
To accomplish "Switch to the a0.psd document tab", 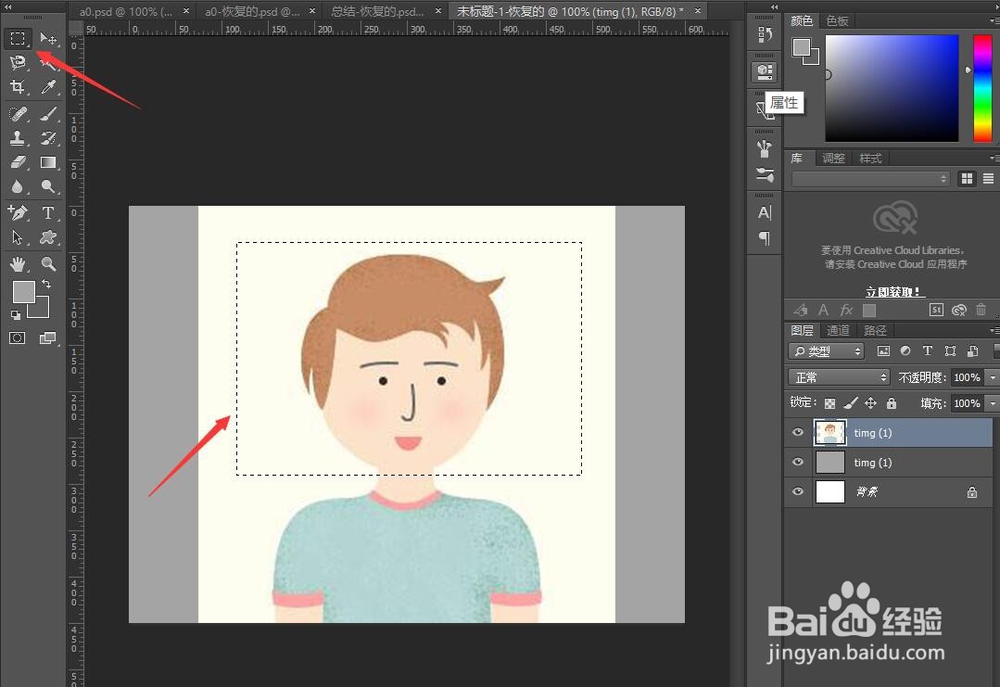I will [126, 11].
